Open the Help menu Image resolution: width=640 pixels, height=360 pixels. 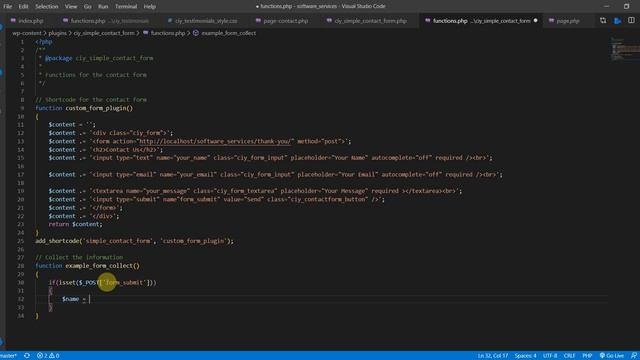149,7
